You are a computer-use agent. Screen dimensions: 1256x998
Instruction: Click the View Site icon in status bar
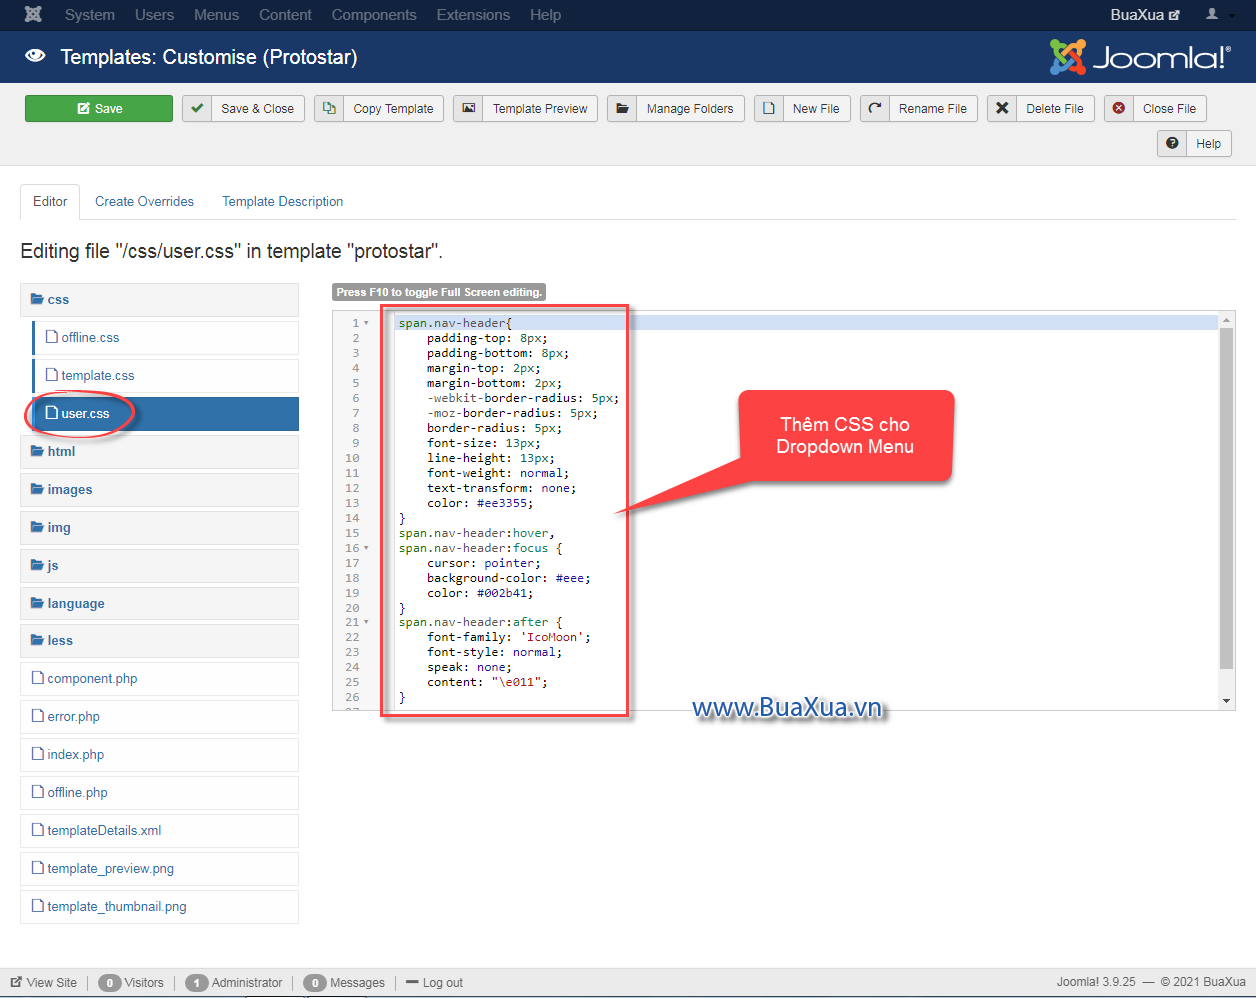pyautogui.click(x=16, y=983)
